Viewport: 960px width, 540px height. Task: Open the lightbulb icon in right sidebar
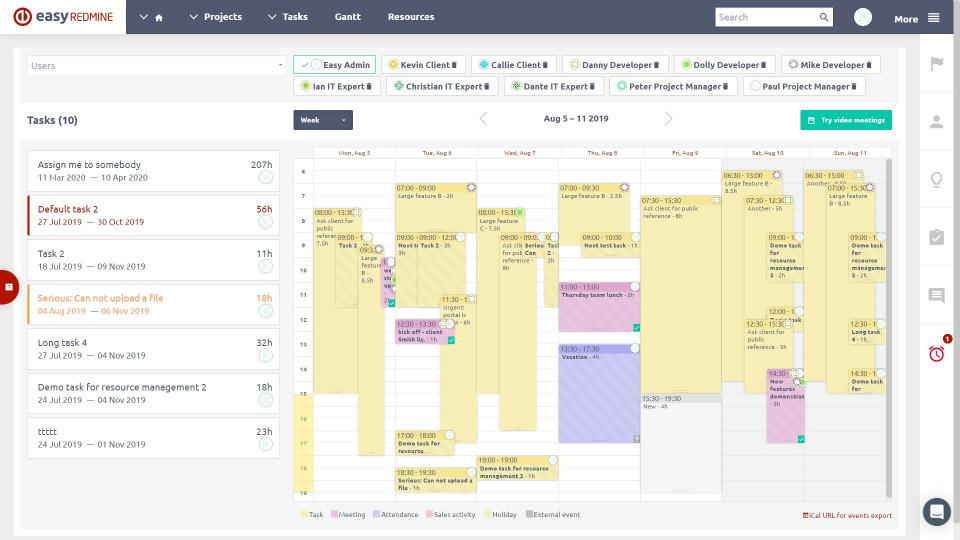(x=937, y=180)
